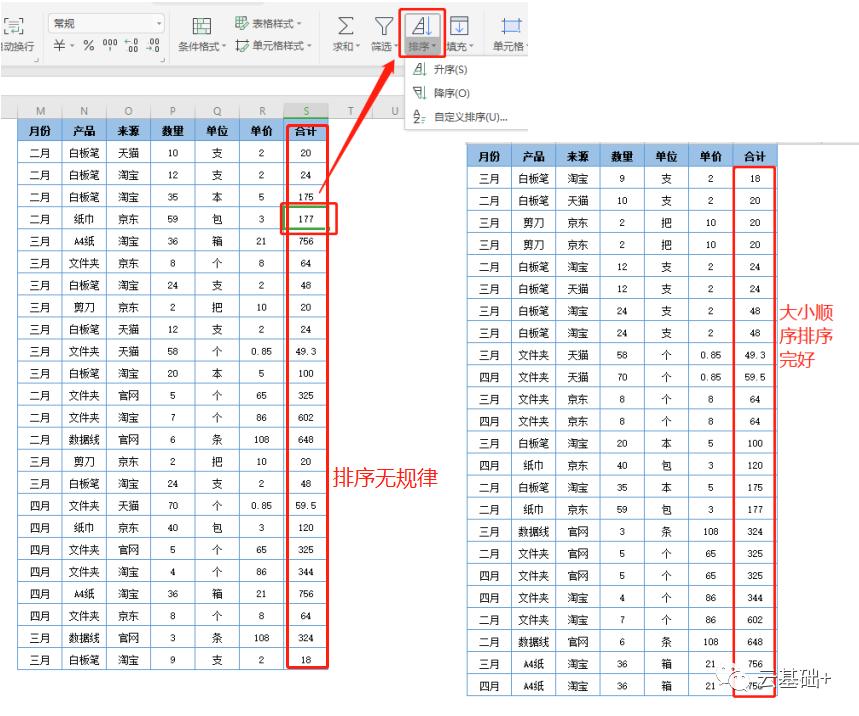This screenshot has height=716, width=859.
Task: Click the wrap text (自动换行) icon
Action: [15, 27]
